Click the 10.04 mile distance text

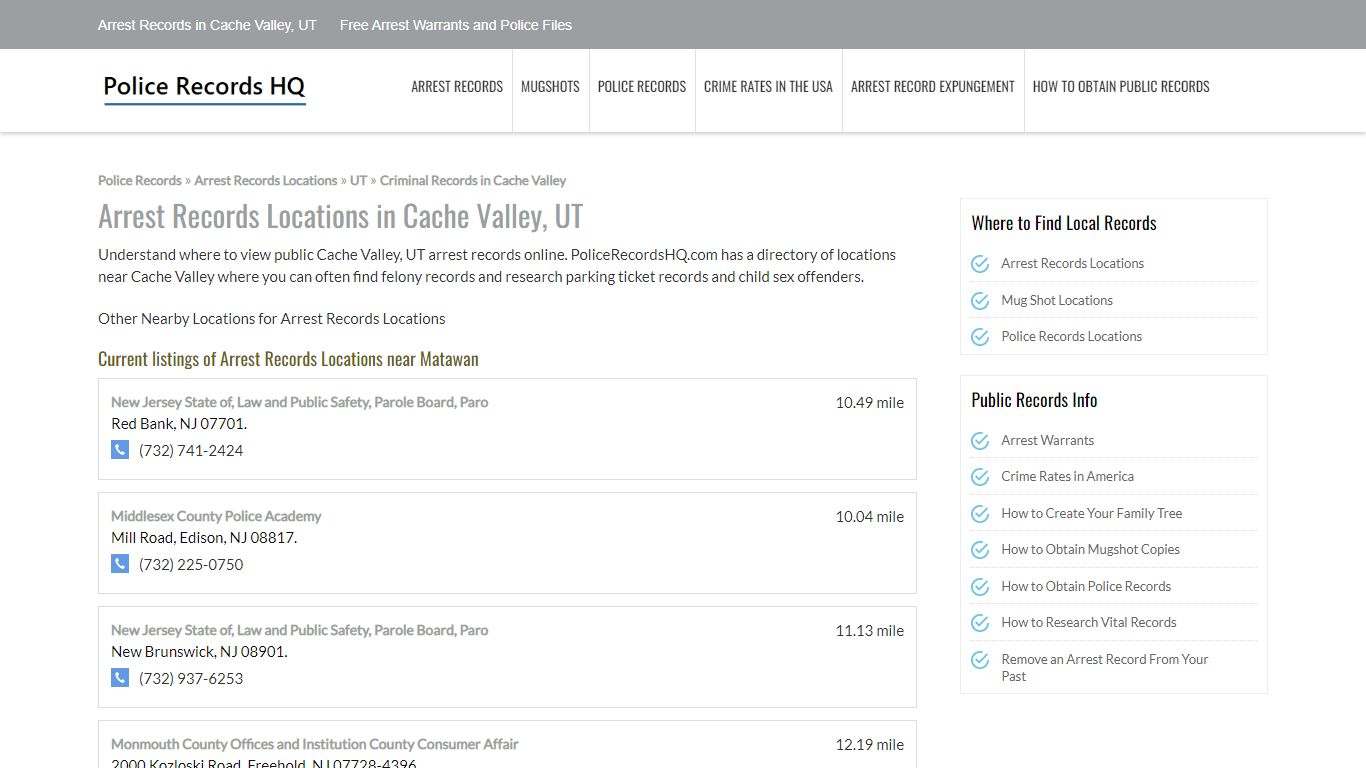click(870, 517)
